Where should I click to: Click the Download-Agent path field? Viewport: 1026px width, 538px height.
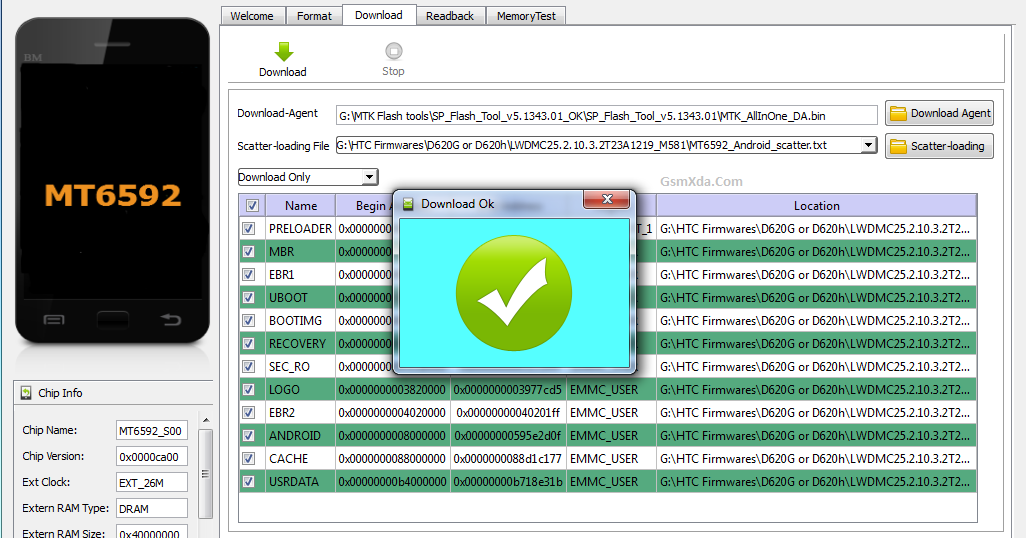(x=607, y=115)
